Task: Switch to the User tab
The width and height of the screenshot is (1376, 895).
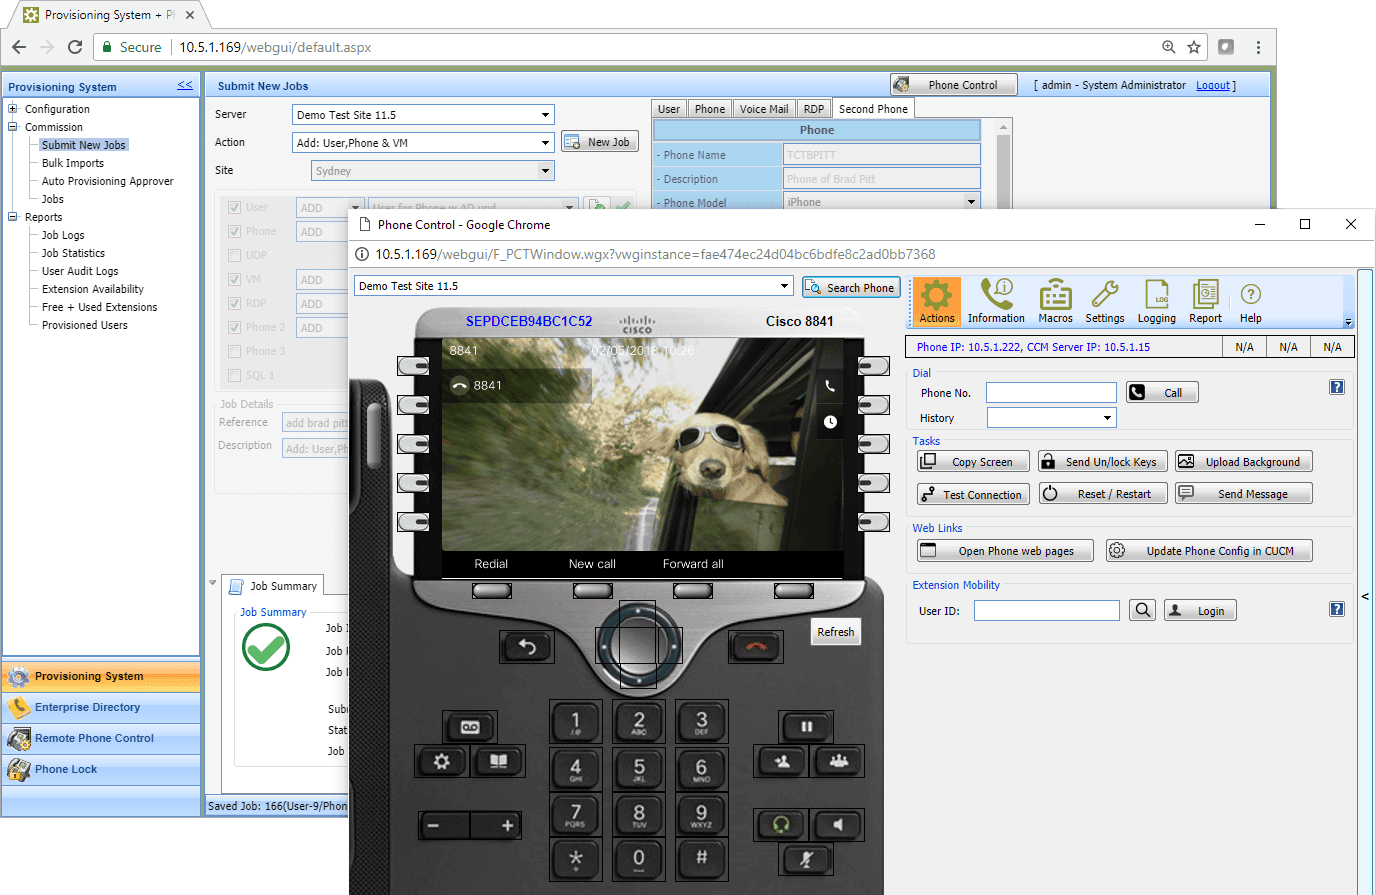Action: (x=669, y=109)
